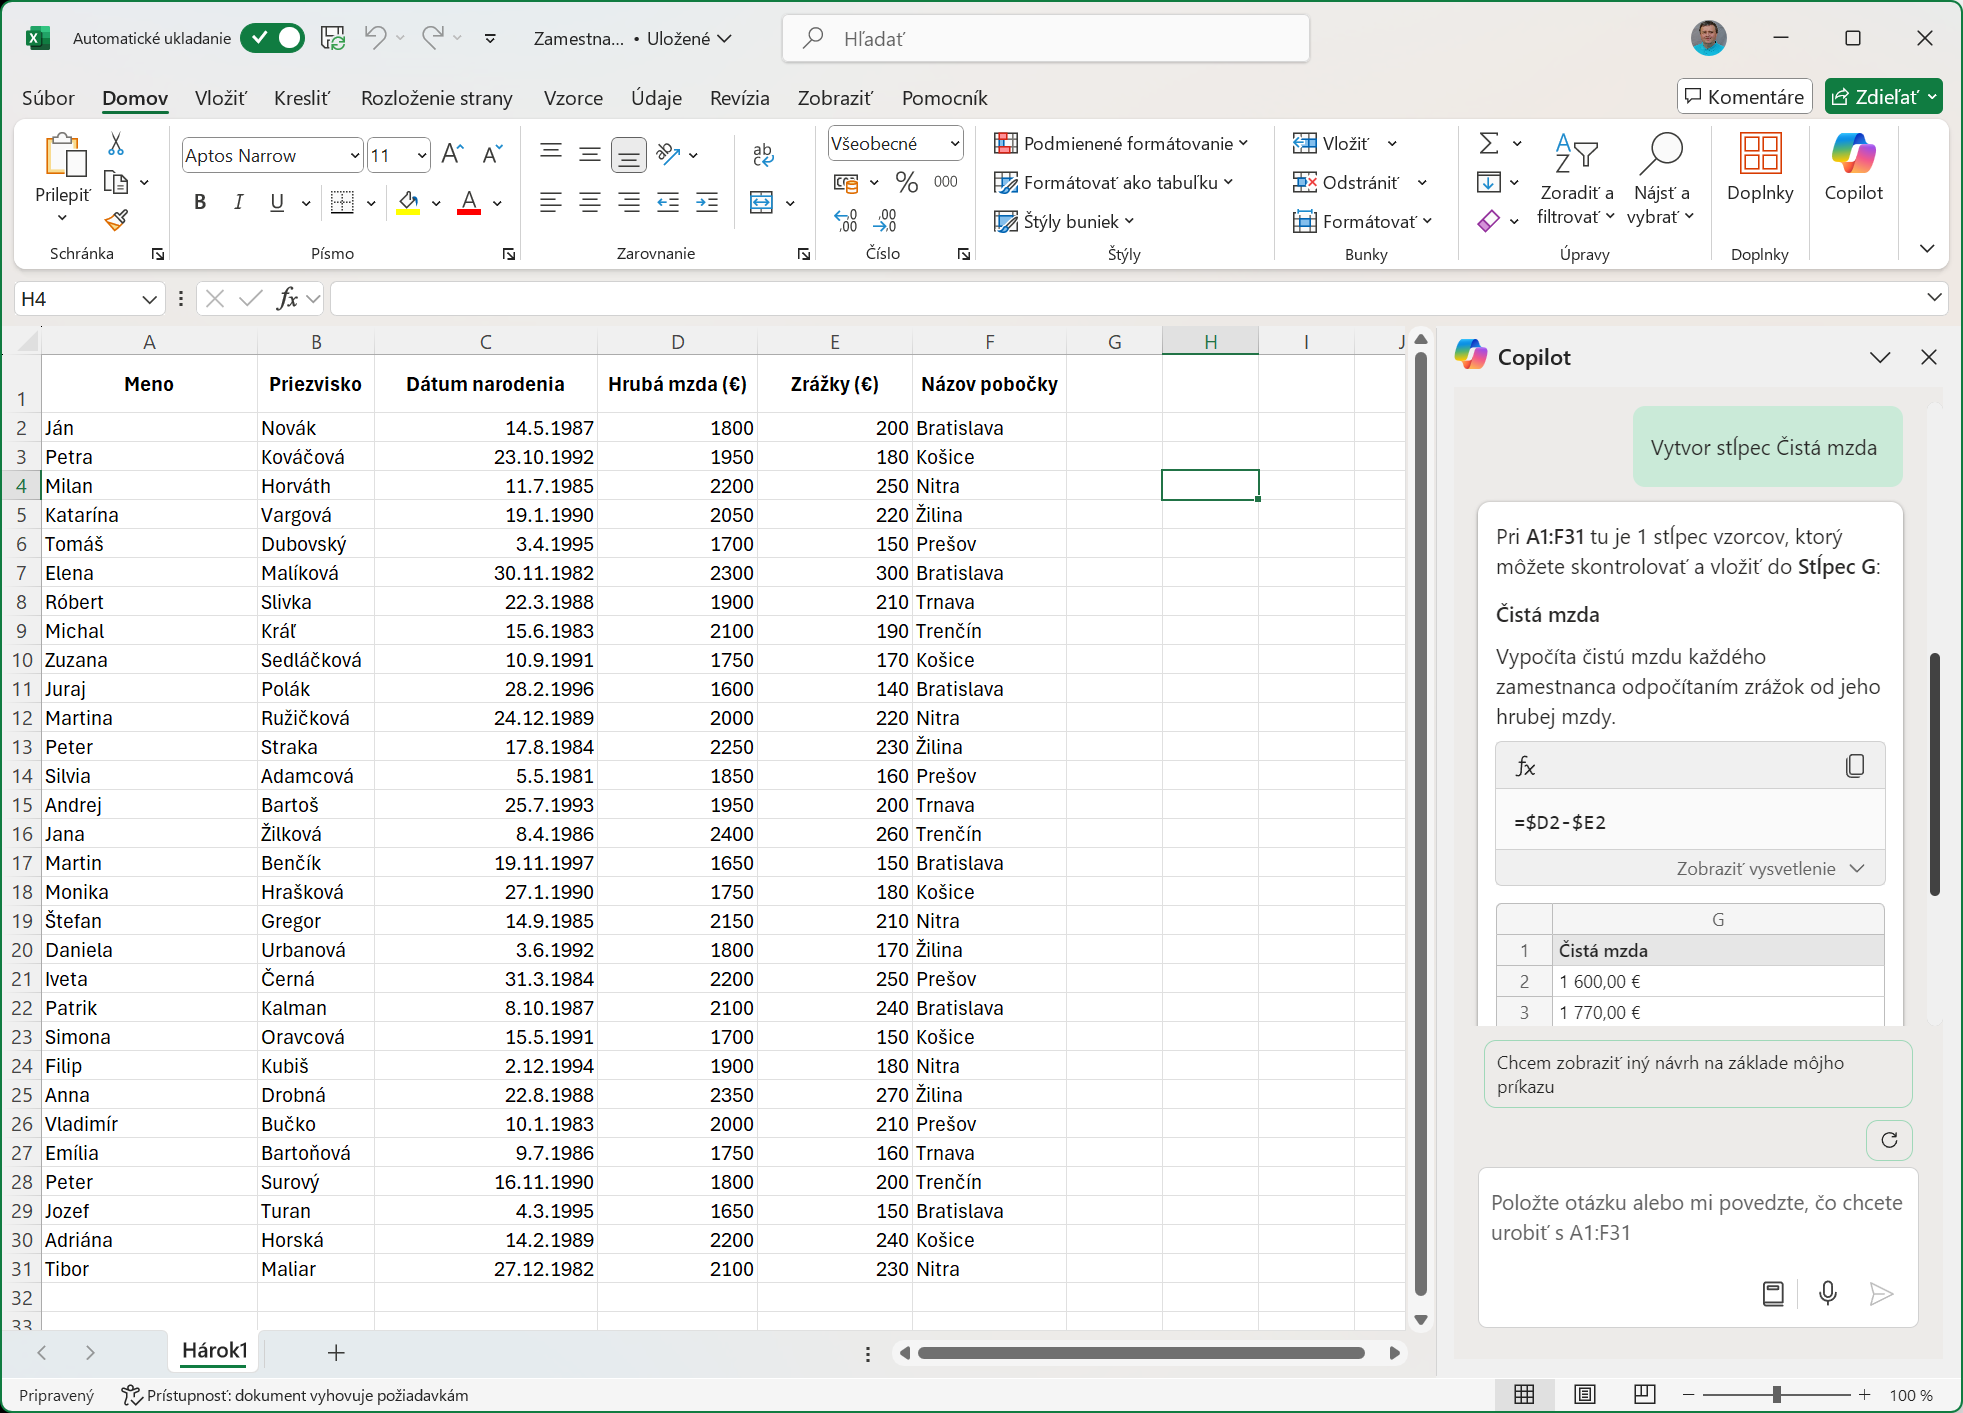Viewport: 1963px width, 1413px height.
Task: Copy the Copilot formula with copy icon
Action: click(x=1854, y=766)
